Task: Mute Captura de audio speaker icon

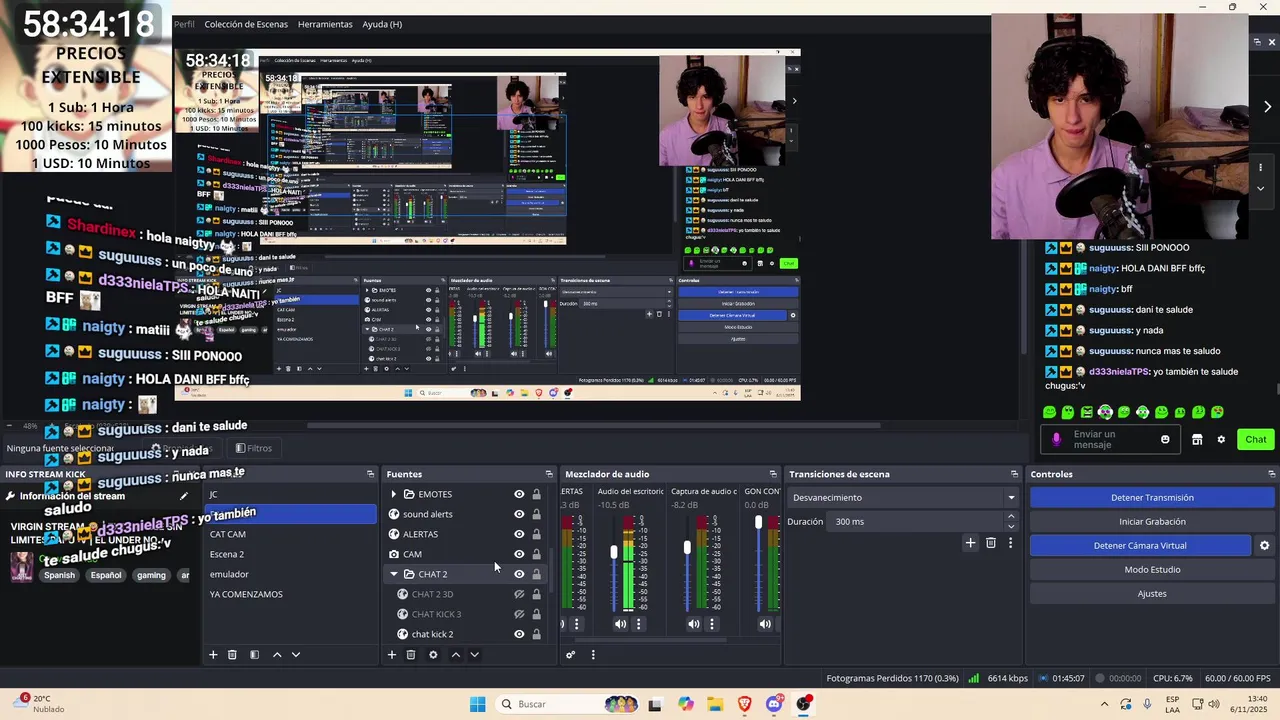Action: 694,624
